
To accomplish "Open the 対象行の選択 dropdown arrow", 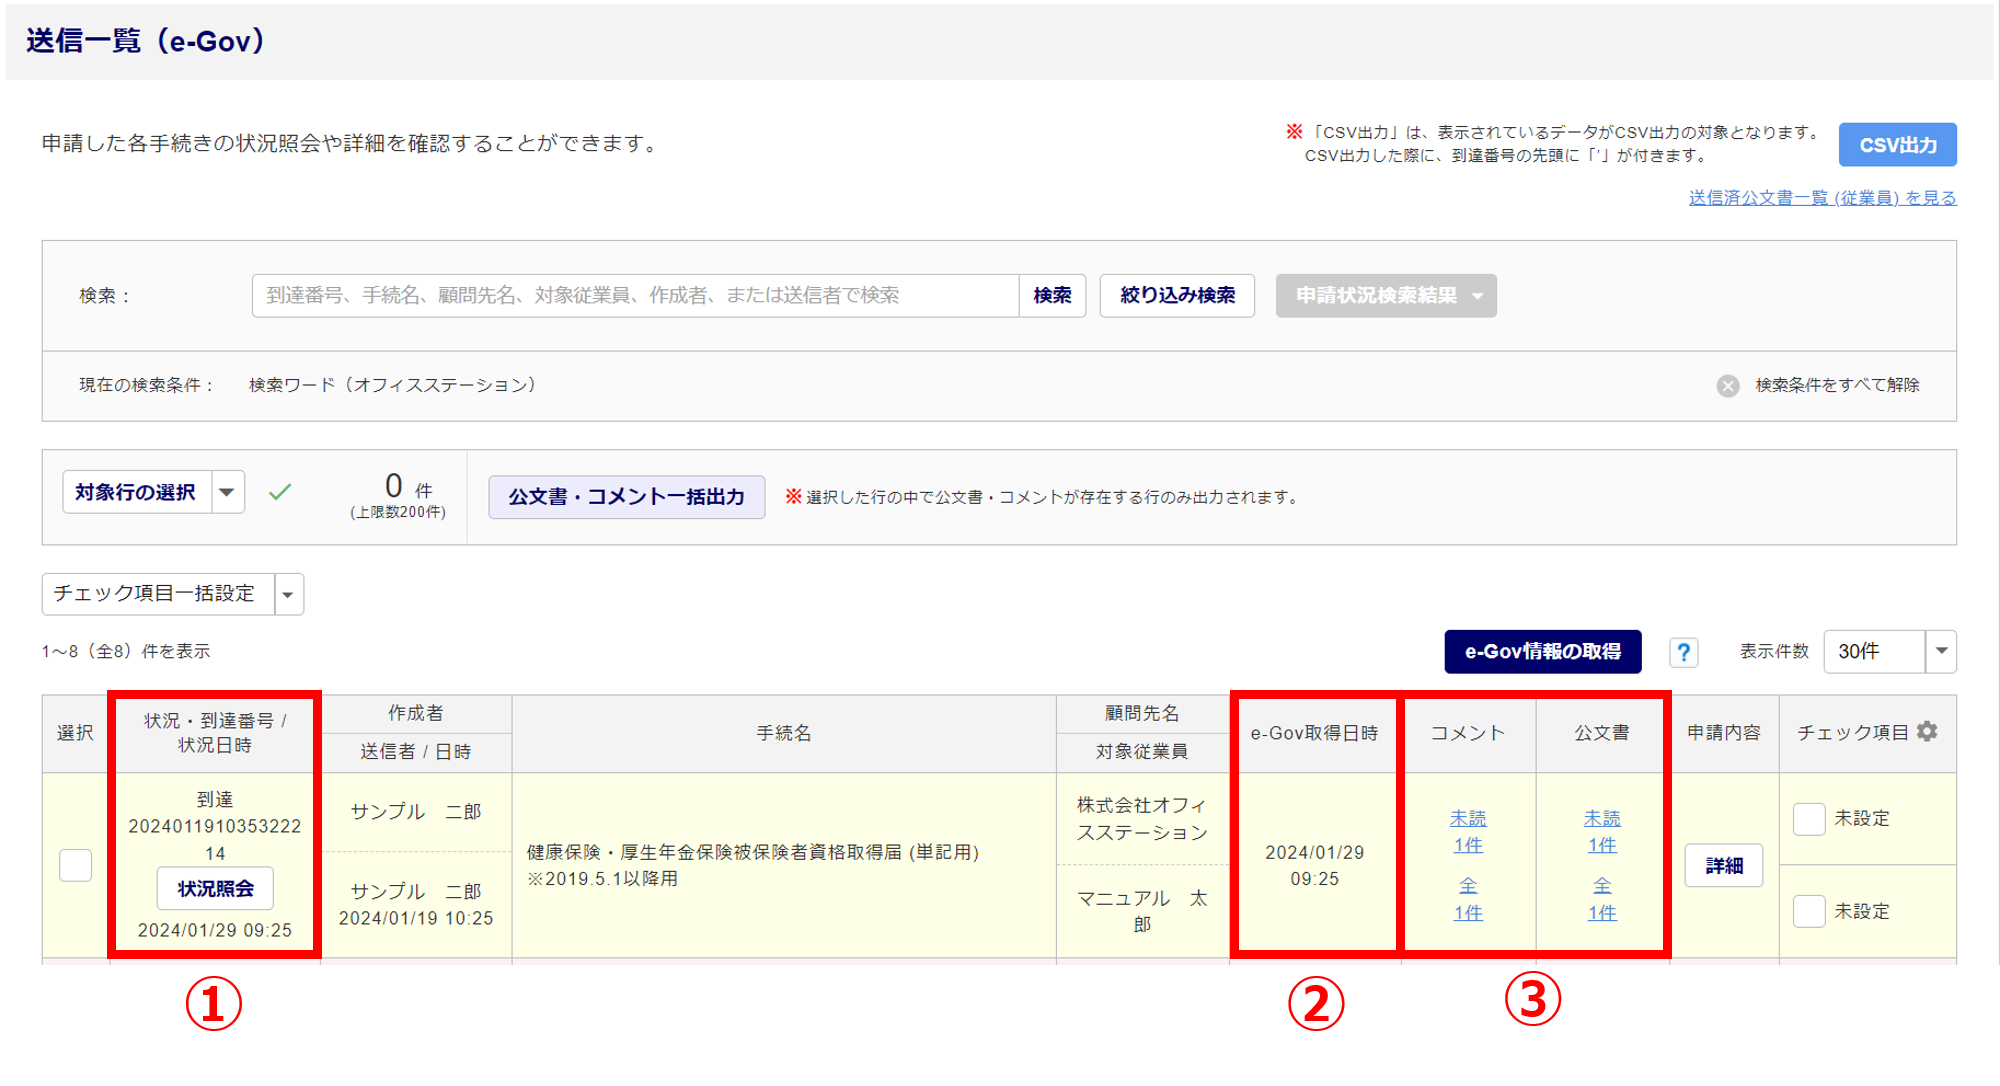I will (227, 492).
